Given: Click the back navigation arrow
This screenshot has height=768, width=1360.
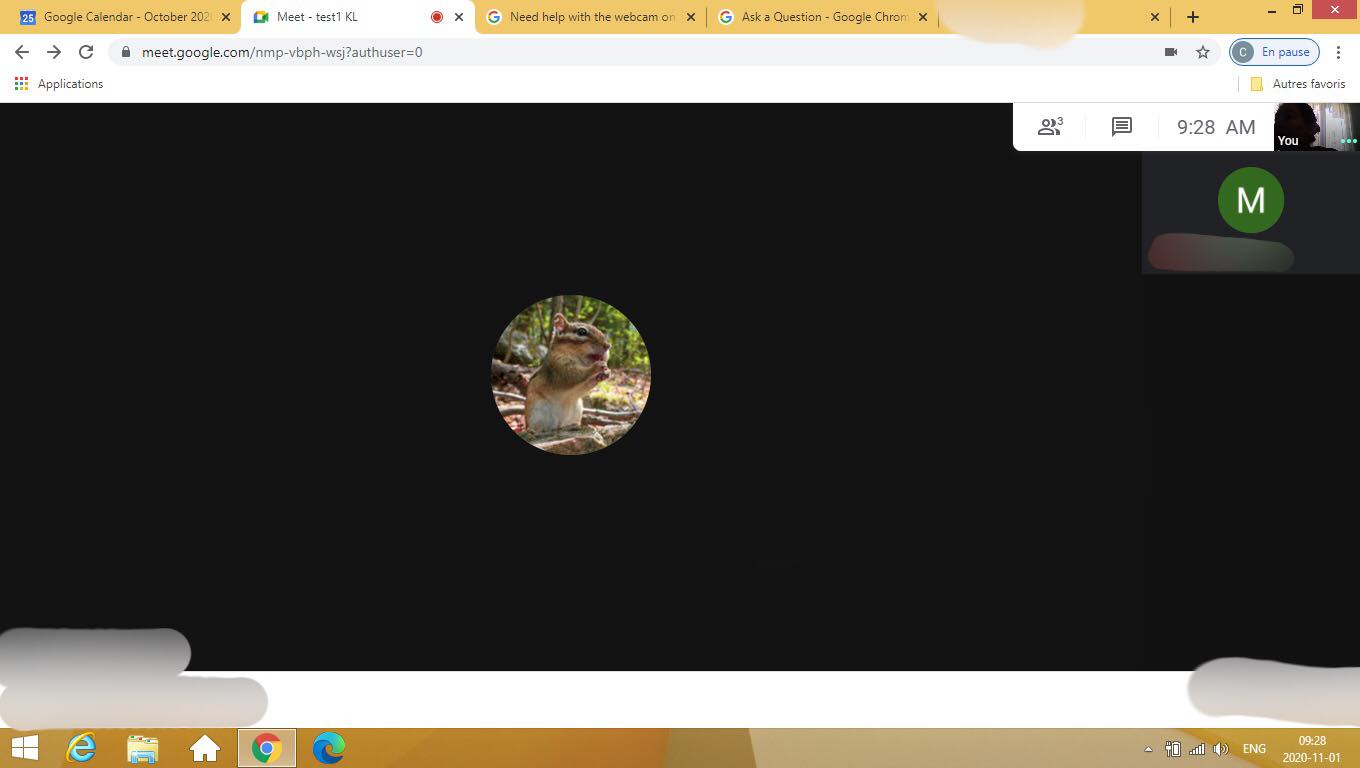Looking at the screenshot, I should coord(21,52).
